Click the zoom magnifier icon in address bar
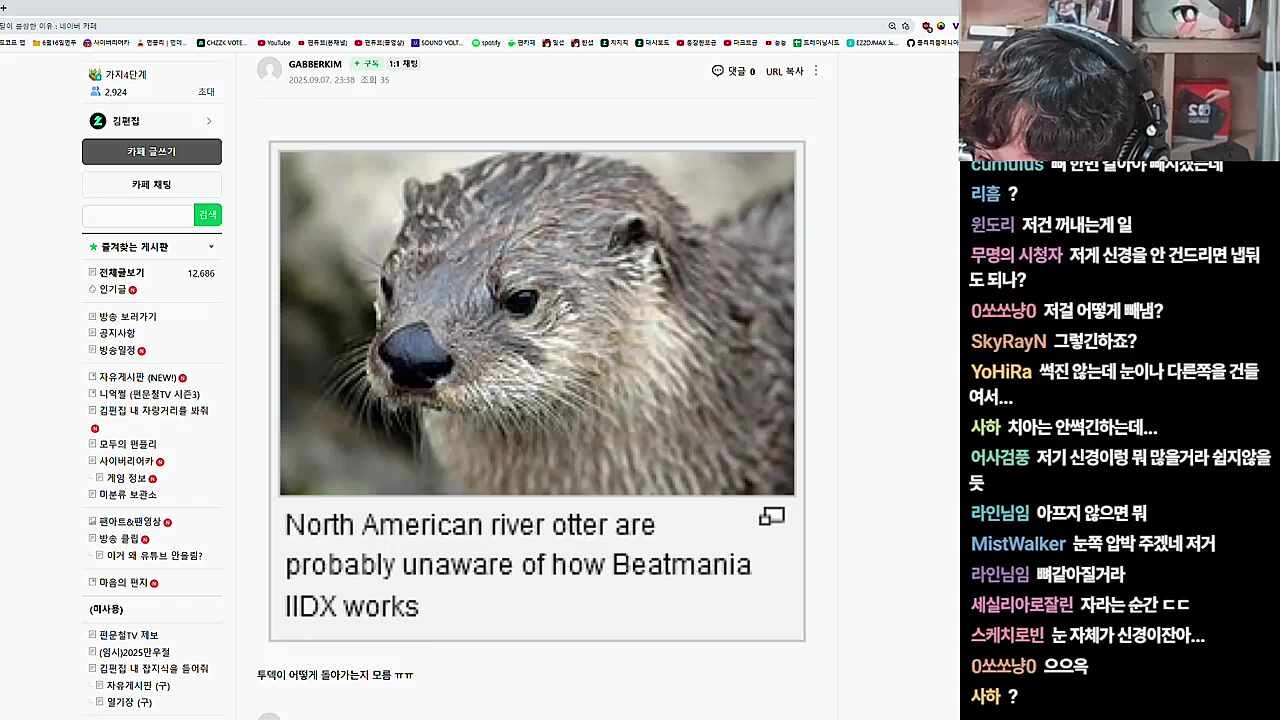The width and height of the screenshot is (1280, 720). (892, 26)
